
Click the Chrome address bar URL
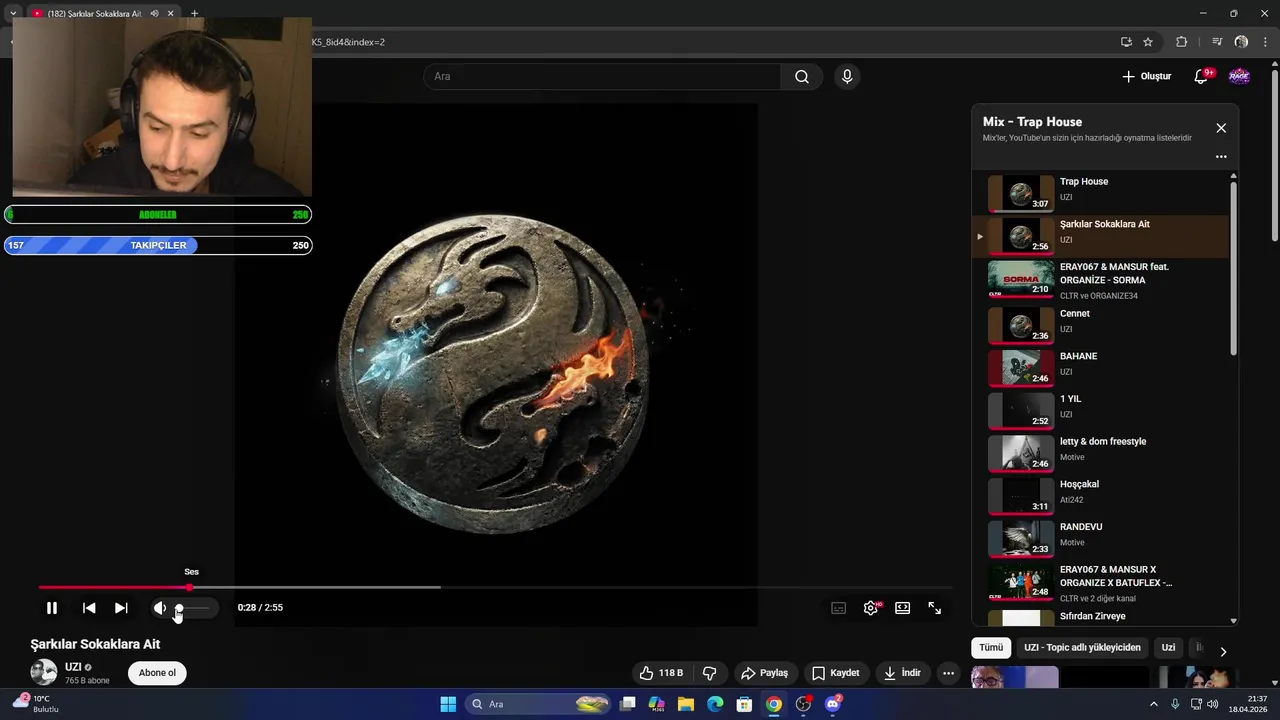pyautogui.click(x=348, y=42)
